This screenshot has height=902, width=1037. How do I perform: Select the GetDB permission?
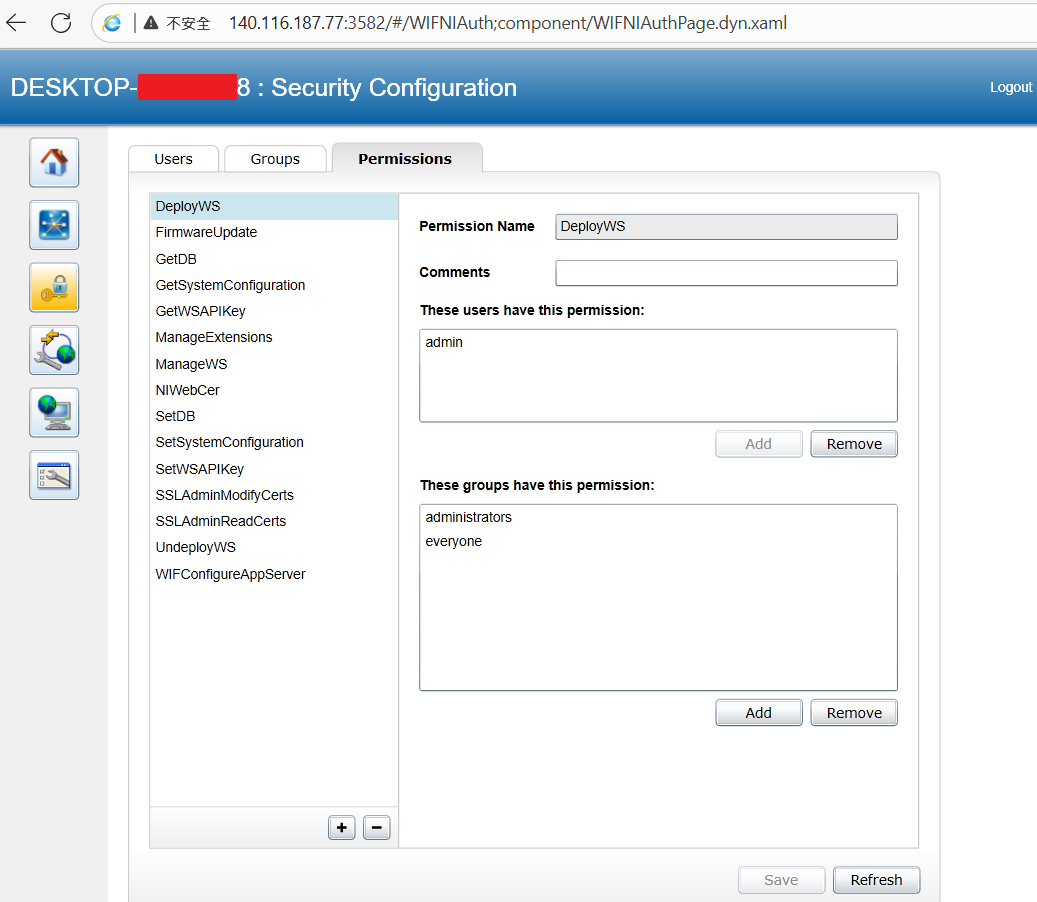[274, 259]
